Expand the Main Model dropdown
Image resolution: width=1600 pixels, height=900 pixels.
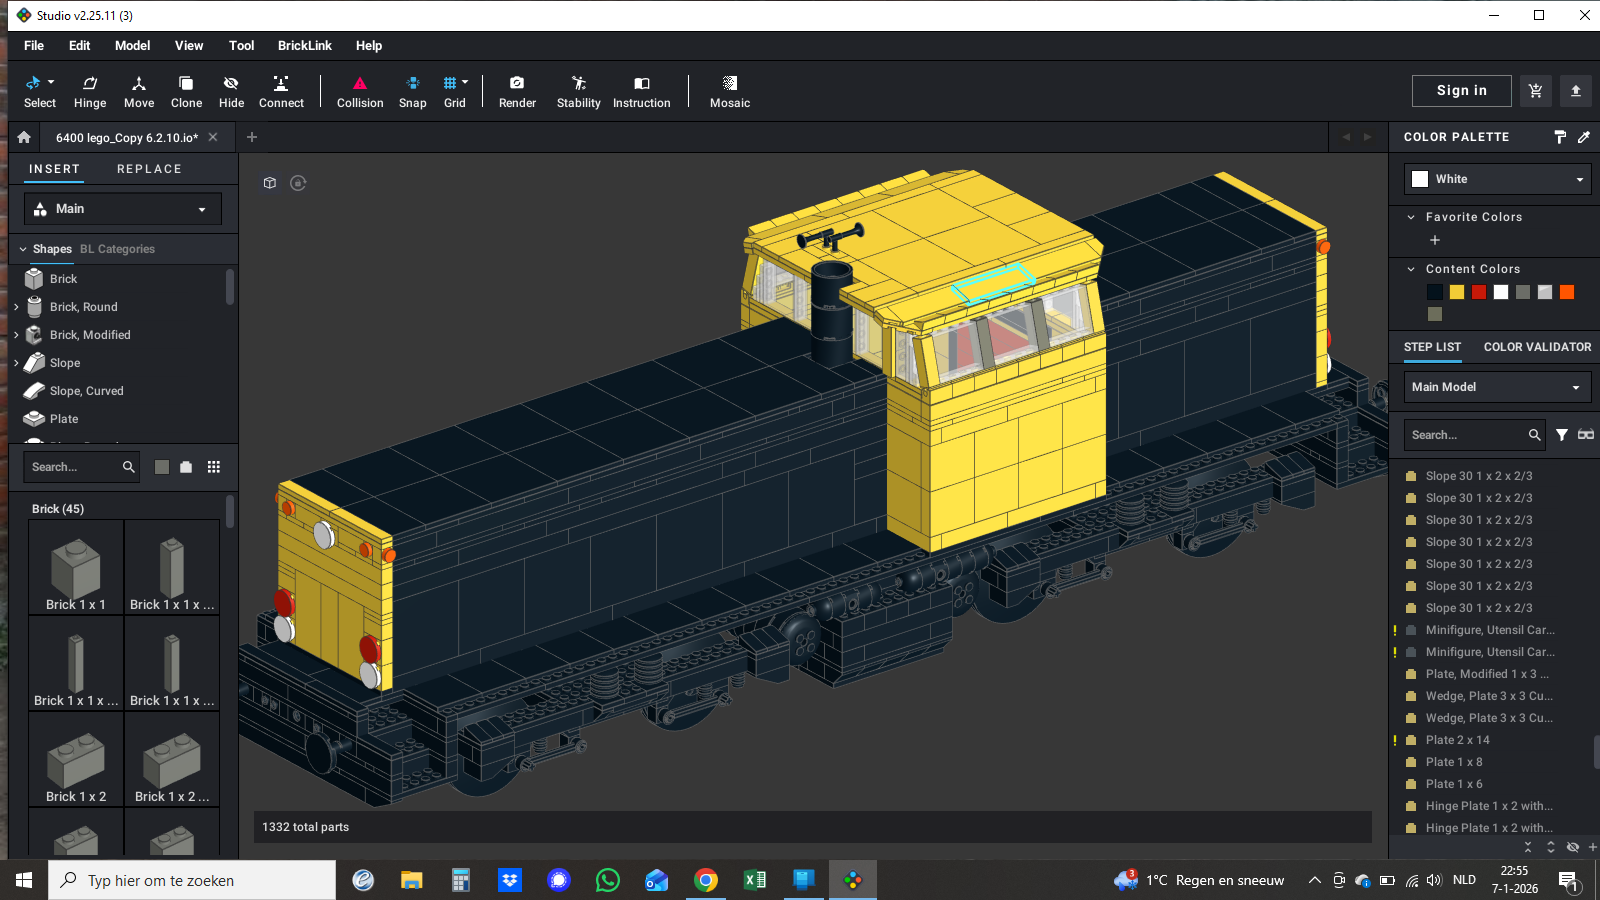coord(1497,387)
